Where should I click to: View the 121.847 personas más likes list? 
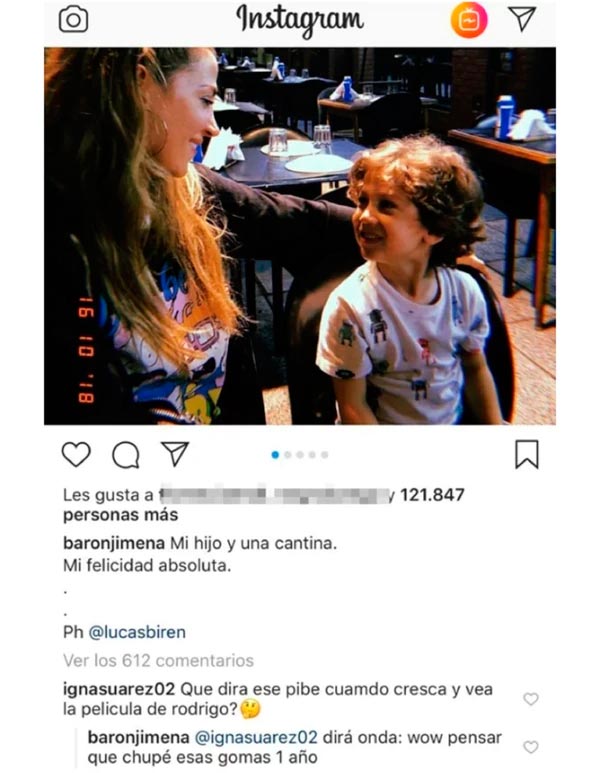[264, 504]
